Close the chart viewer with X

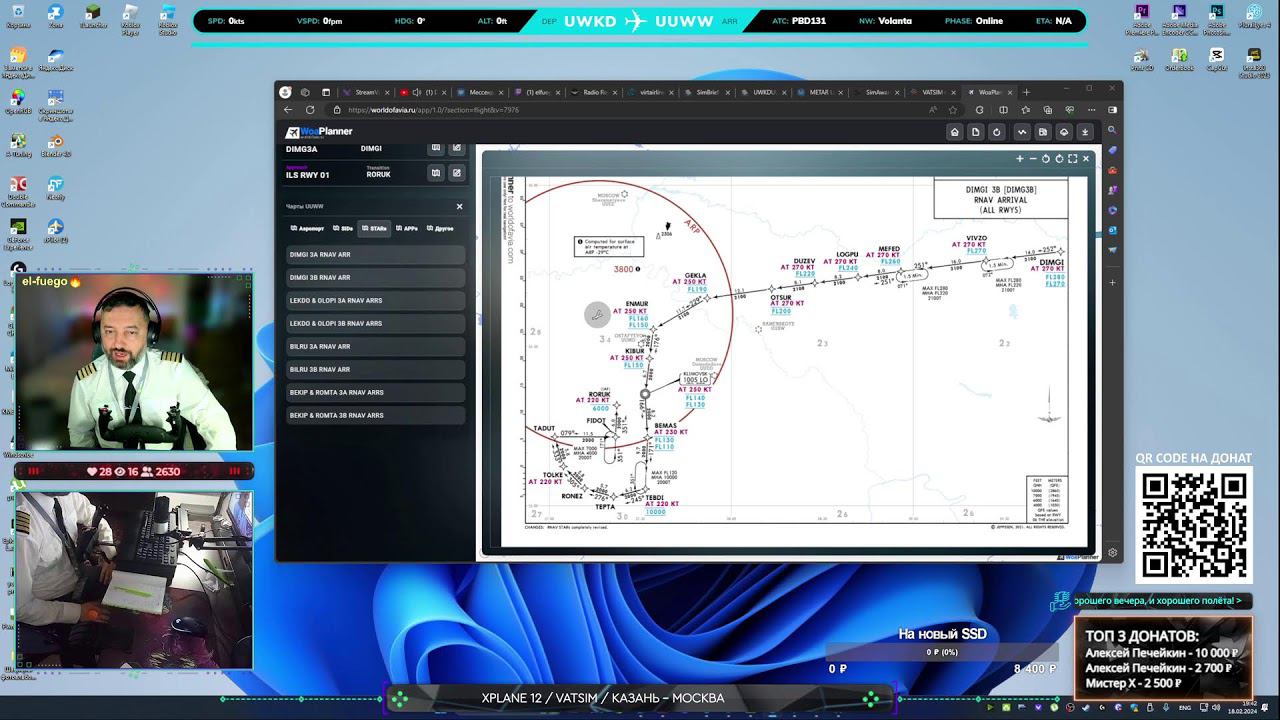coord(1086,159)
